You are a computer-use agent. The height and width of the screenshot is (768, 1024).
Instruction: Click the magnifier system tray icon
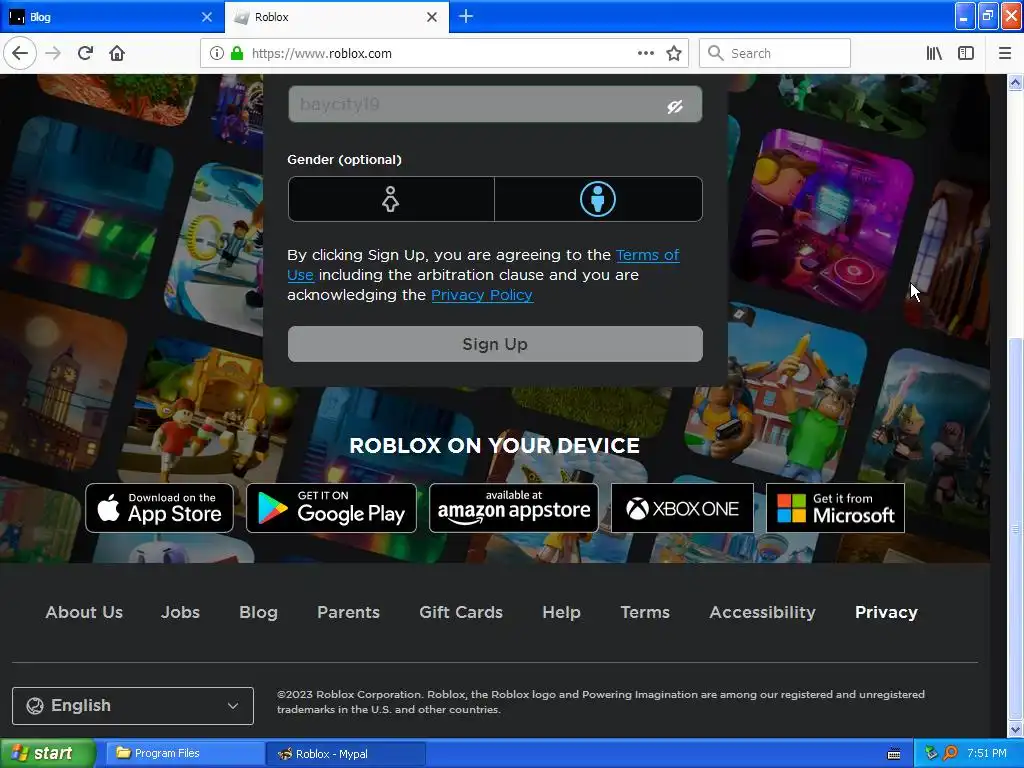(x=951, y=754)
